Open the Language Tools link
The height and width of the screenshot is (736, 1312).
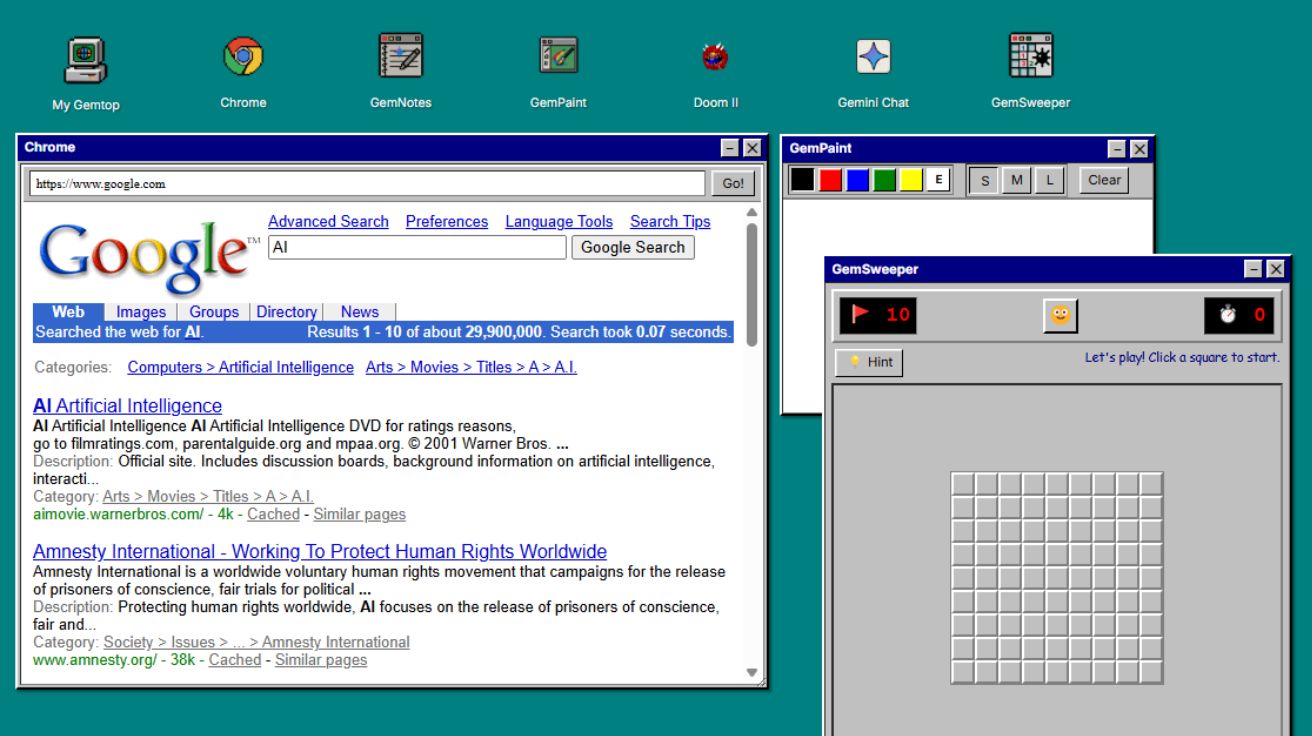[559, 222]
